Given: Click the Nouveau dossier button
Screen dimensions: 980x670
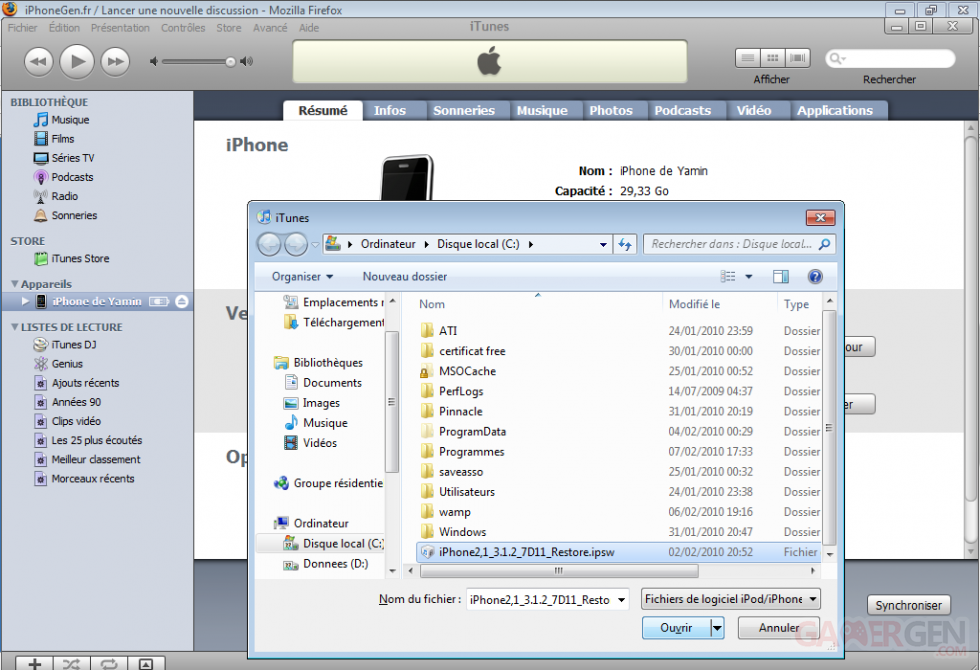Looking at the screenshot, I should tap(405, 277).
